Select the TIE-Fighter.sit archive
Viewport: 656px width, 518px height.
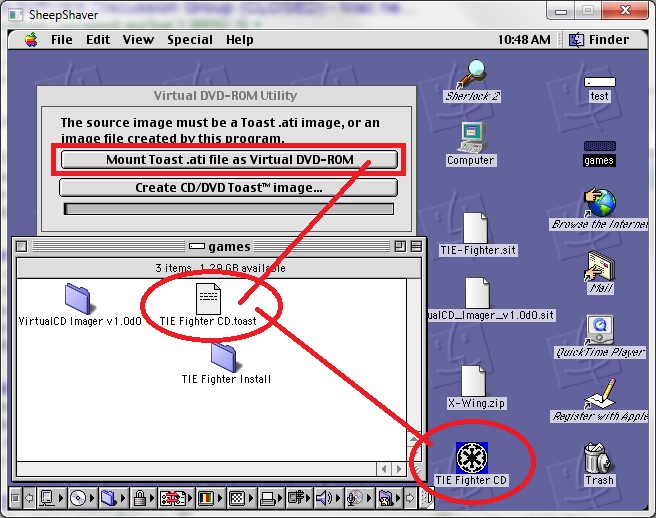coord(477,234)
